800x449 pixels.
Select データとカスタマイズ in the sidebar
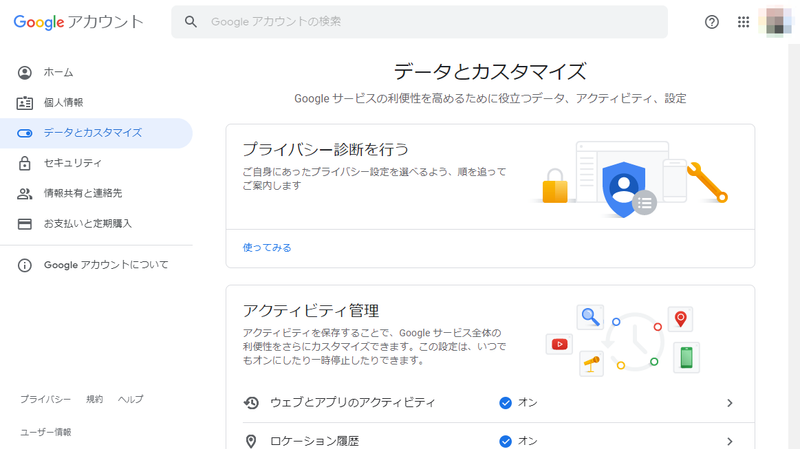coord(96,133)
